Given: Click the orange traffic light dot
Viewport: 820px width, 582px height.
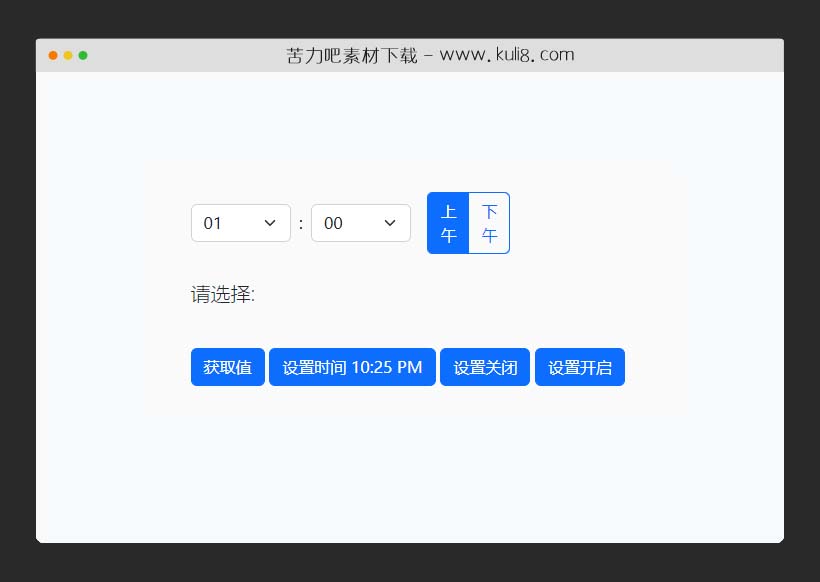Looking at the screenshot, I should [67, 56].
